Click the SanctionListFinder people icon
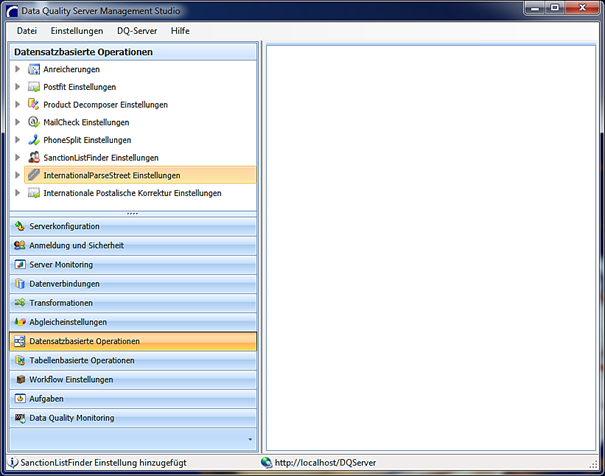605x476 pixels. point(34,157)
